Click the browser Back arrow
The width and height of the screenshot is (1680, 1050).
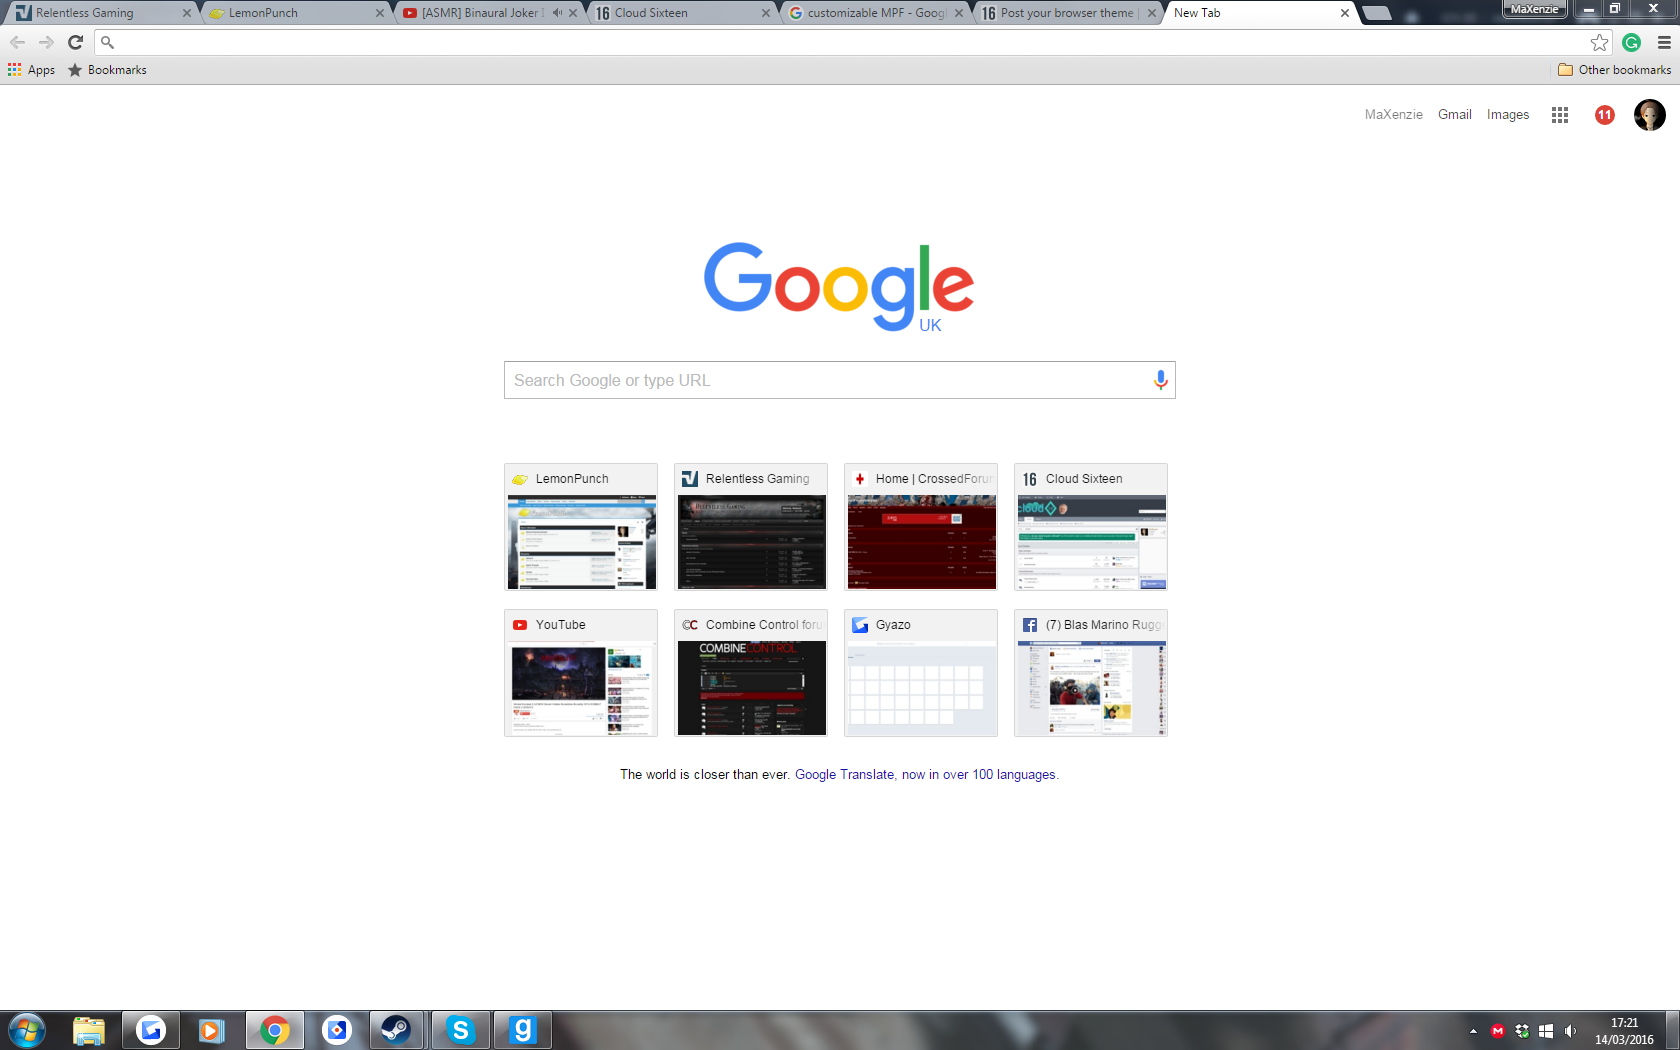click(17, 42)
